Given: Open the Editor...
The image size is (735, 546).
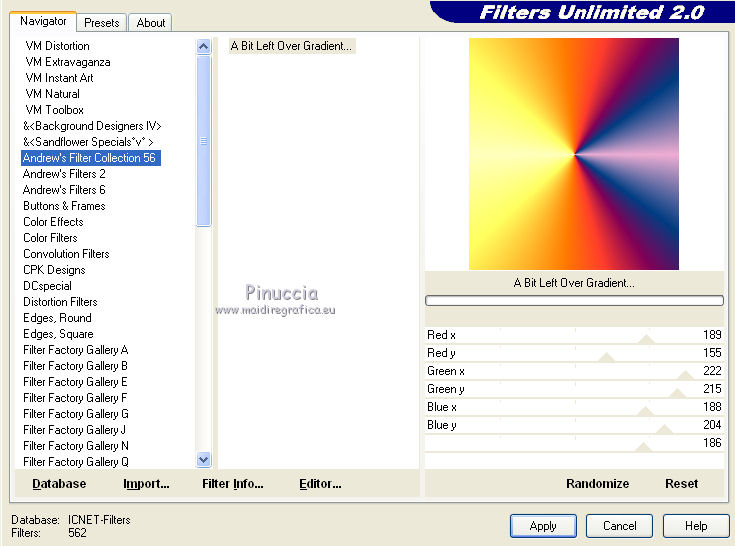Looking at the screenshot, I should tap(320, 484).
